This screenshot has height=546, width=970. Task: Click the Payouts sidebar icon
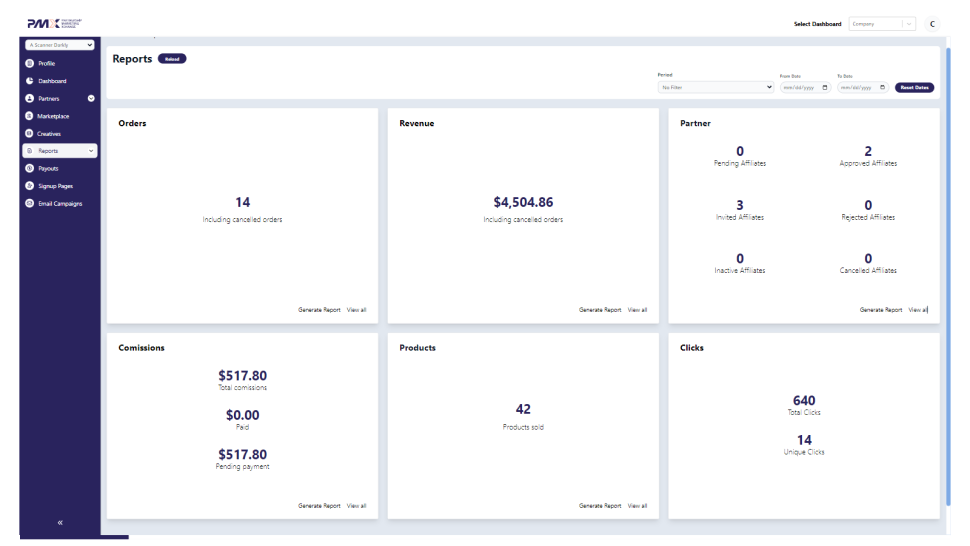click(x=29, y=168)
